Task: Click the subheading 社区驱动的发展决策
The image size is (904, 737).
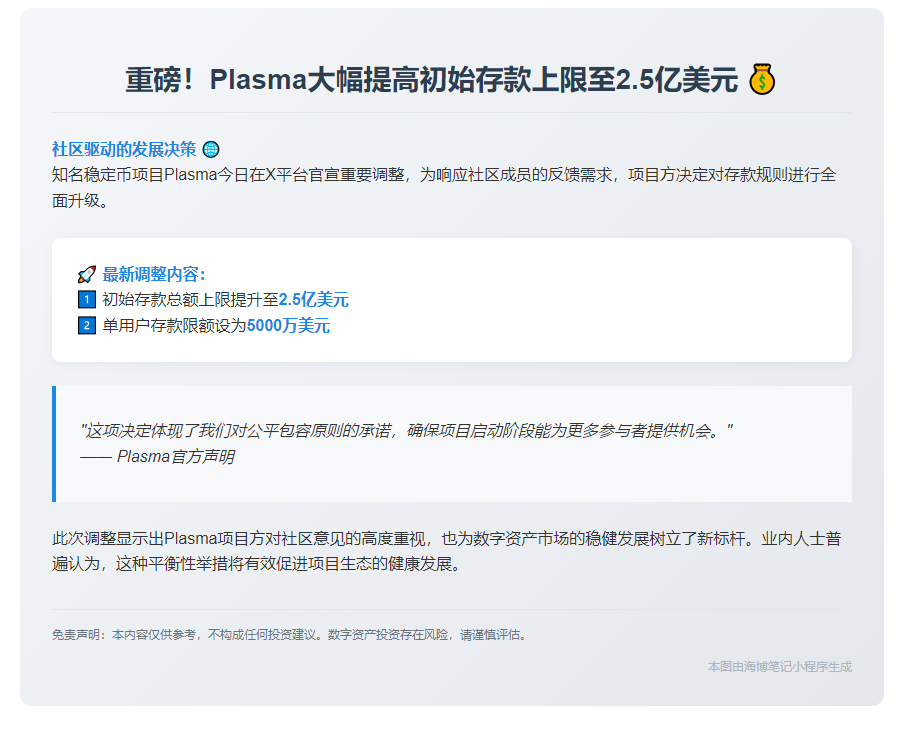Action: [x=124, y=149]
